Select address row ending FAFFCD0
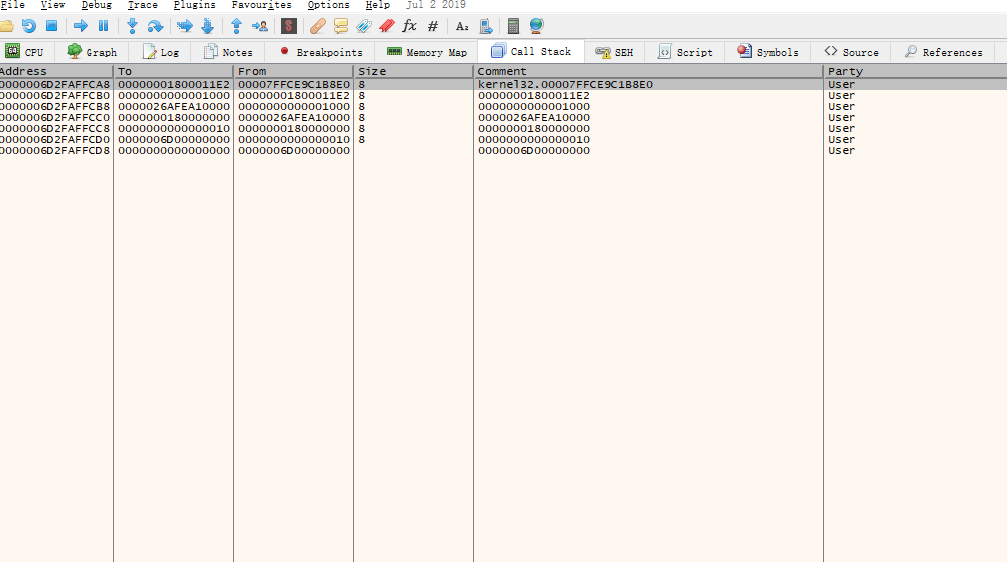 point(55,139)
